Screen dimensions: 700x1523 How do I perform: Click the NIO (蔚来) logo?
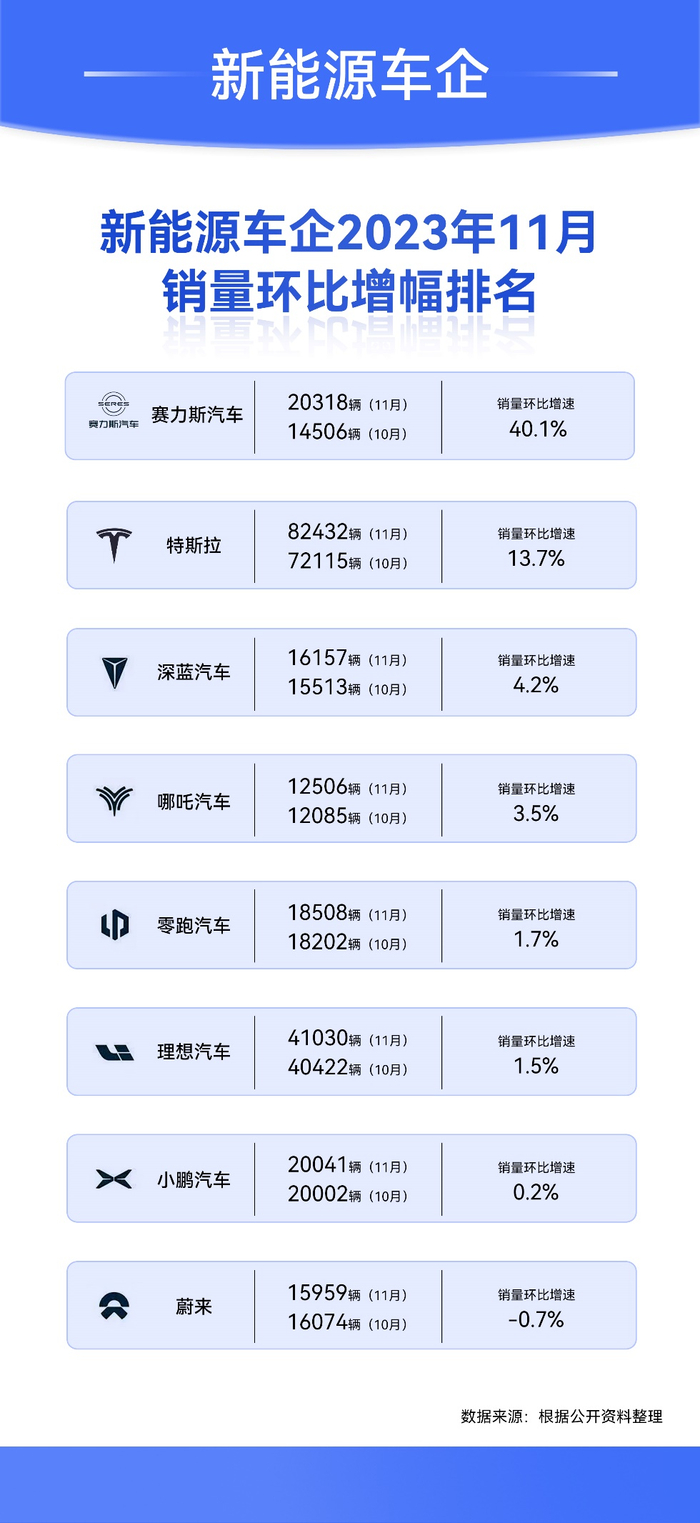click(x=114, y=1306)
